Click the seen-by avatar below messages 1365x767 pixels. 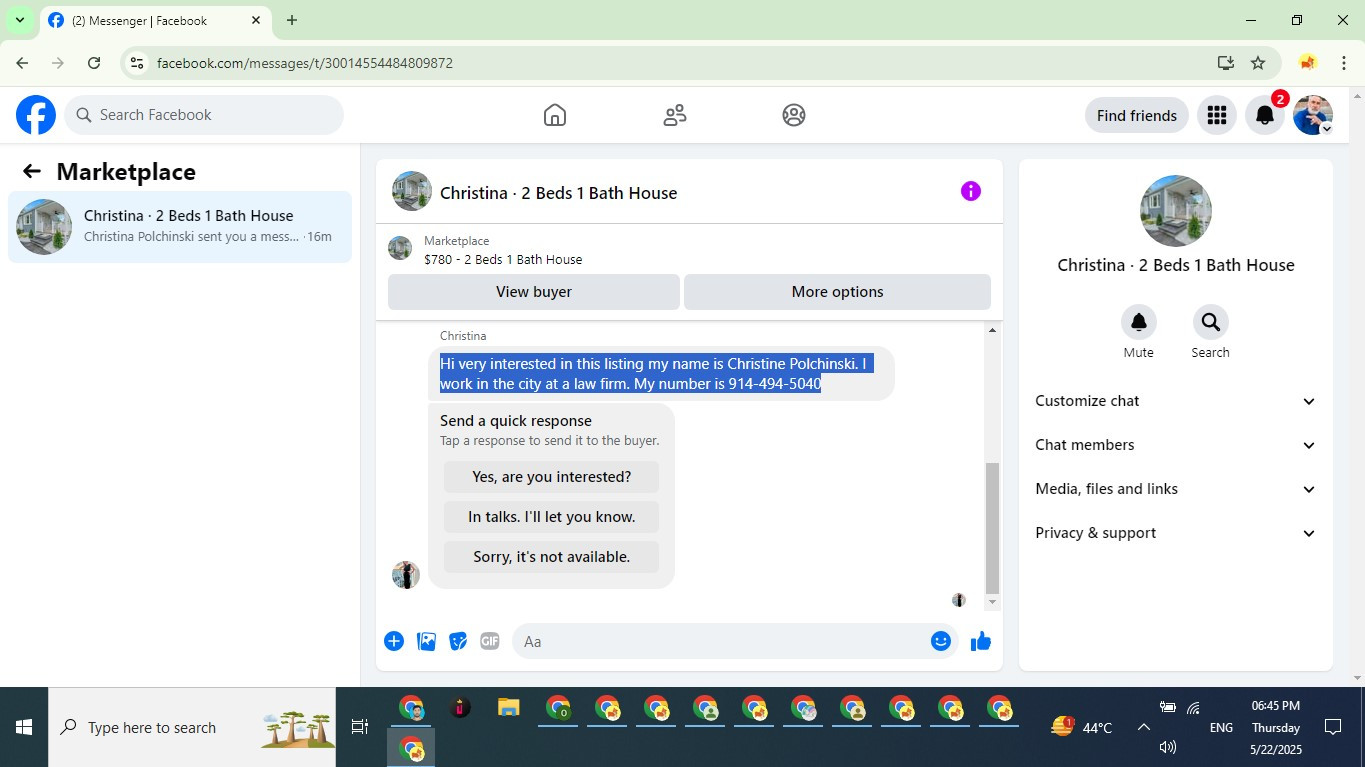[x=958, y=600]
